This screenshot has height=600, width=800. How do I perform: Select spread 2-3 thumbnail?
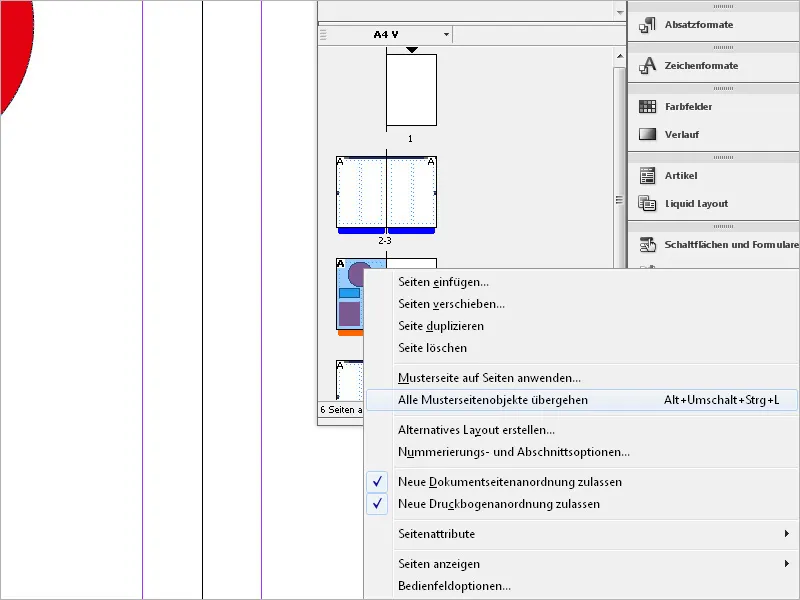point(386,192)
